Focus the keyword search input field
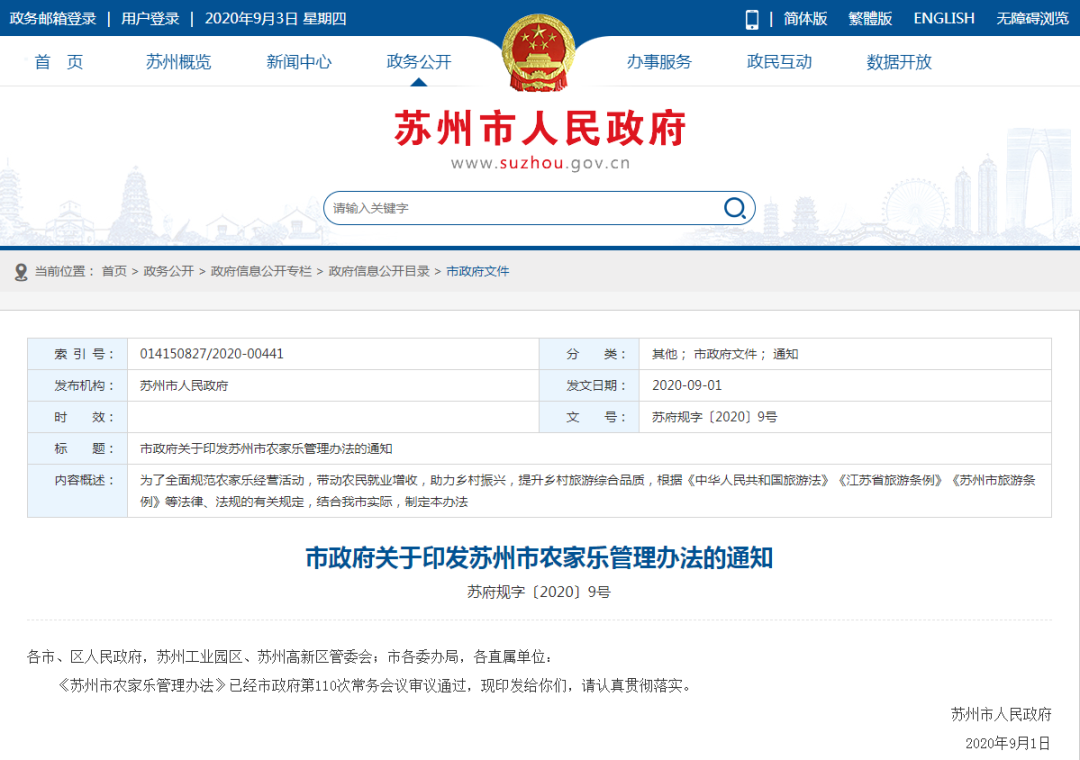 (x=539, y=208)
